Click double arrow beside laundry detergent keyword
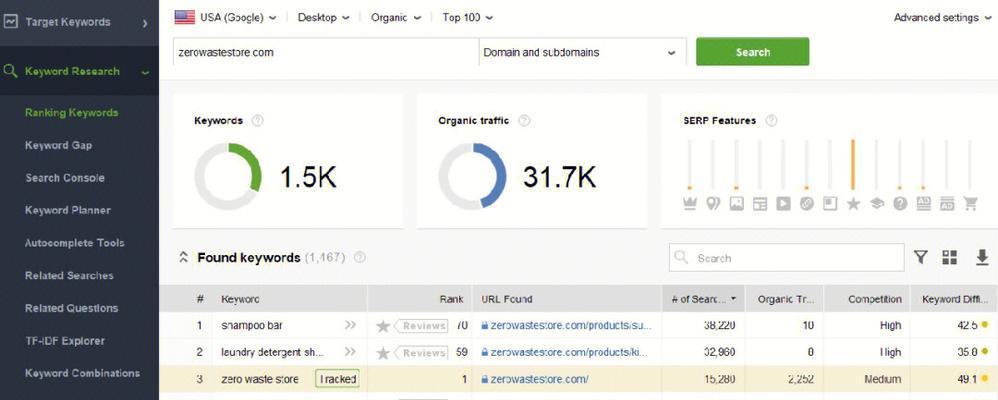The height and width of the screenshot is (400, 998). tap(350, 352)
